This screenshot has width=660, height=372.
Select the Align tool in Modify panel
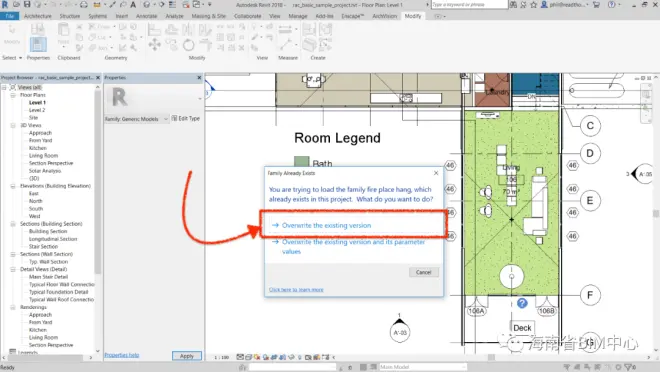tap(154, 29)
